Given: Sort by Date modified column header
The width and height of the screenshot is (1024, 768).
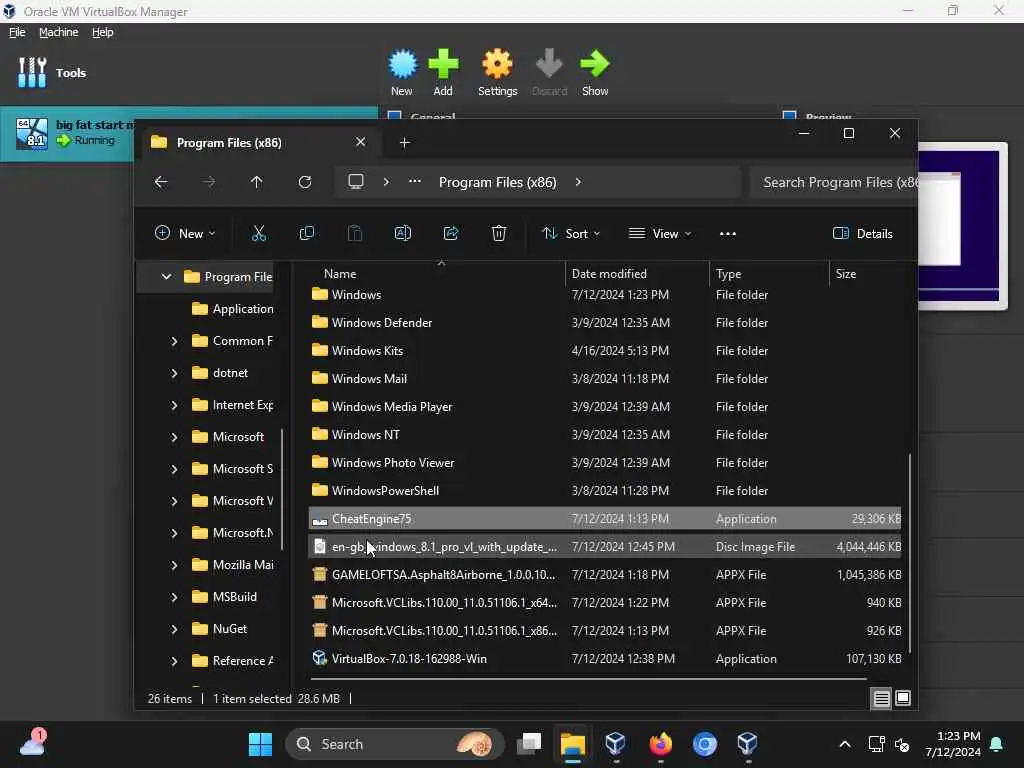Looking at the screenshot, I should (609, 274).
